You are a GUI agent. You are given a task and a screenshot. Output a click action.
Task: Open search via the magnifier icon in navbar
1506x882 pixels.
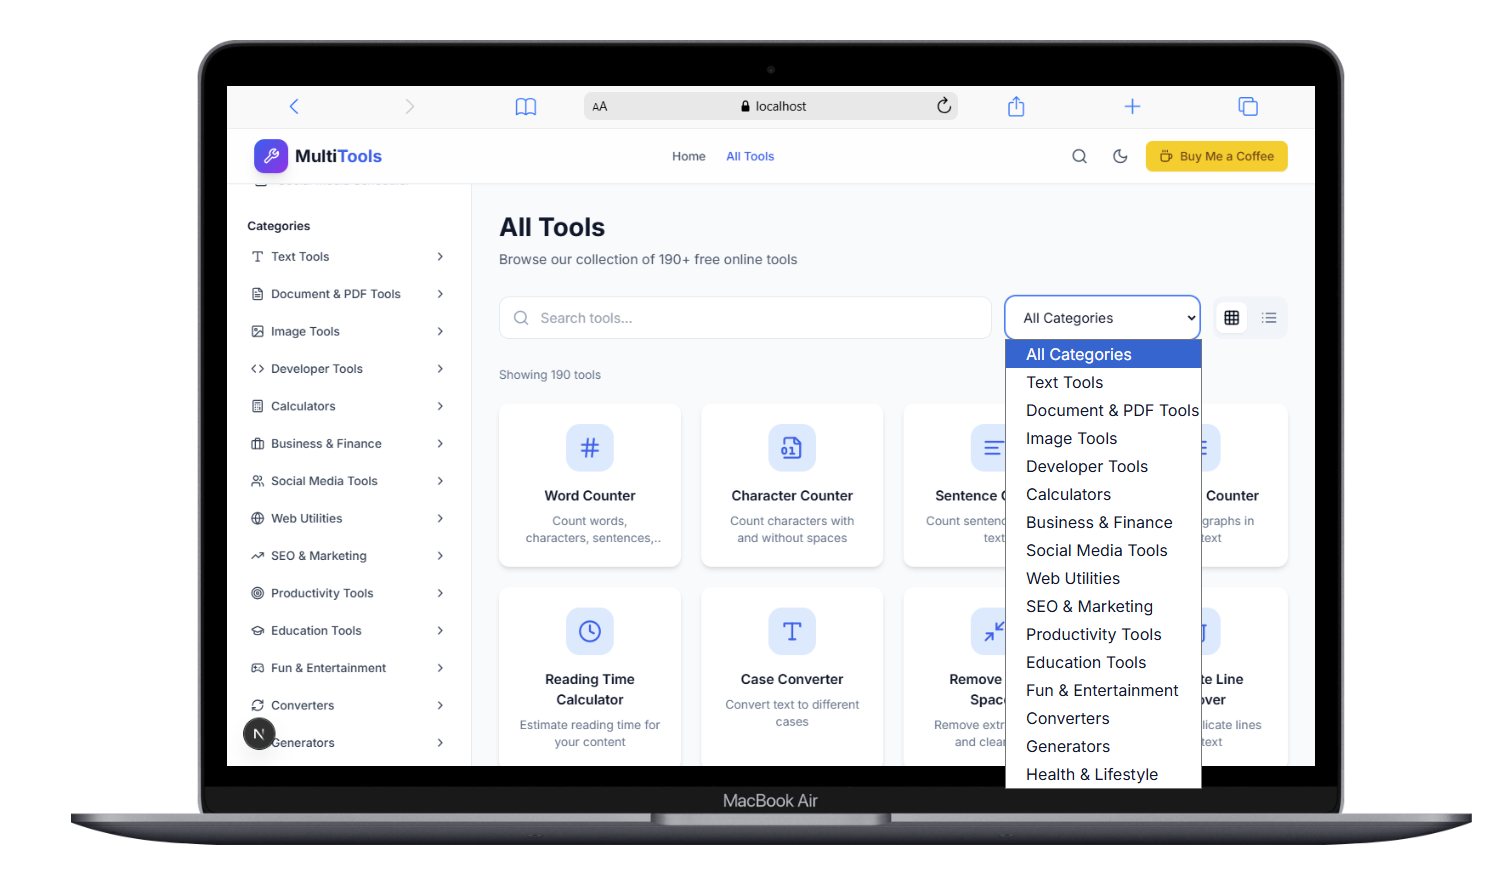pyautogui.click(x=1079, y=156)
